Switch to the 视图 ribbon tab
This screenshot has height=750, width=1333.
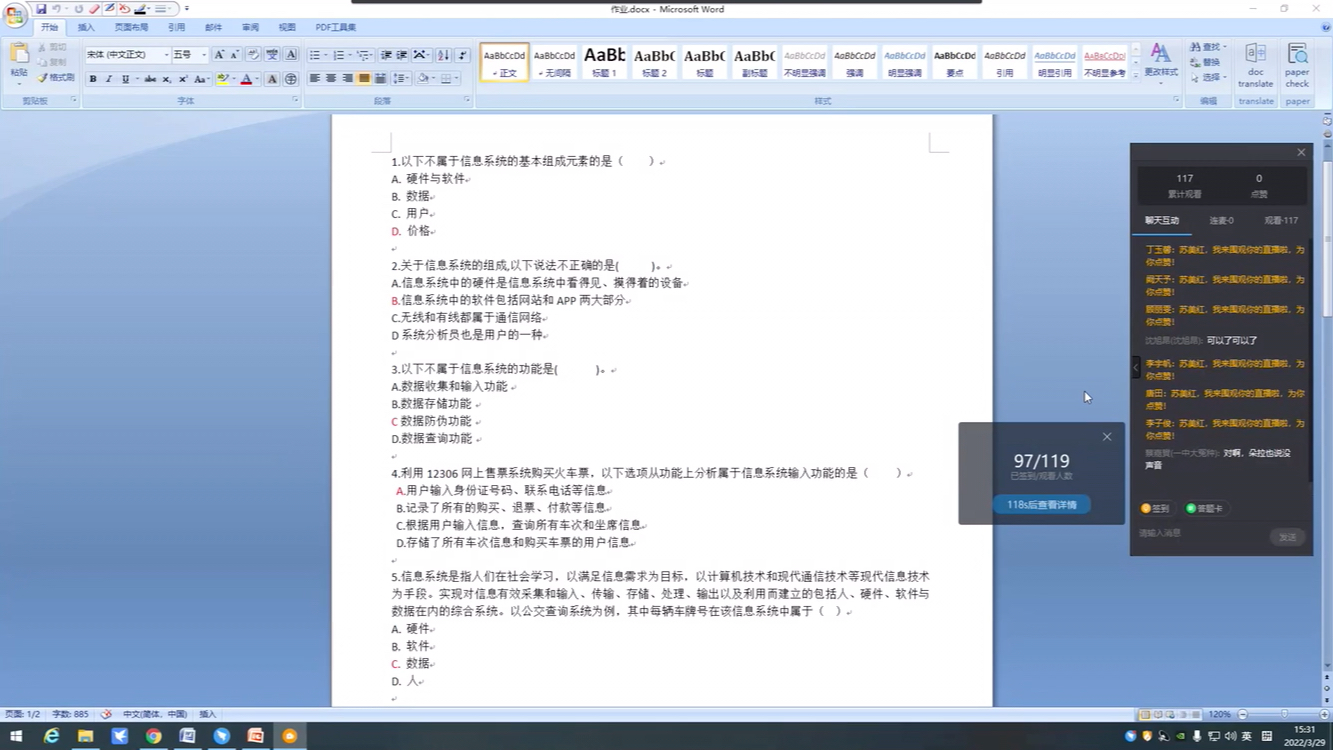(287, 28)
